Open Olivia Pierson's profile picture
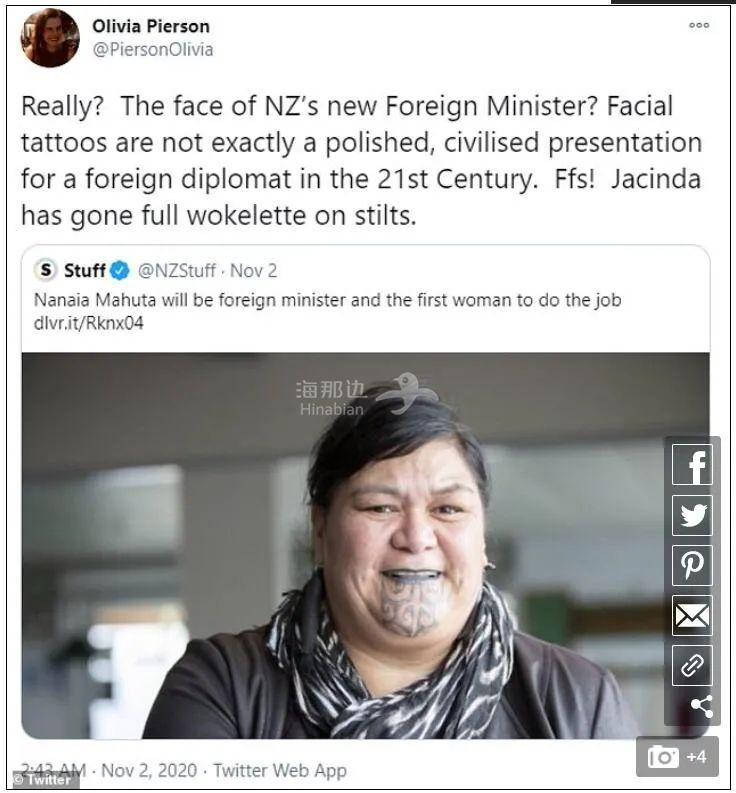Viewport: 736px width, 793px height. click(50, 38)
